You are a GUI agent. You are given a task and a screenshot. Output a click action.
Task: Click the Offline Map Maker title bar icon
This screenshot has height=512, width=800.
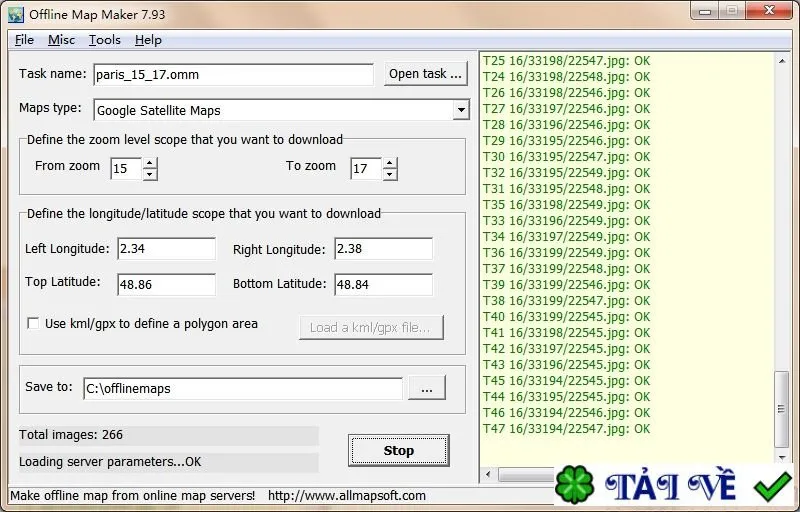(15, 14)
